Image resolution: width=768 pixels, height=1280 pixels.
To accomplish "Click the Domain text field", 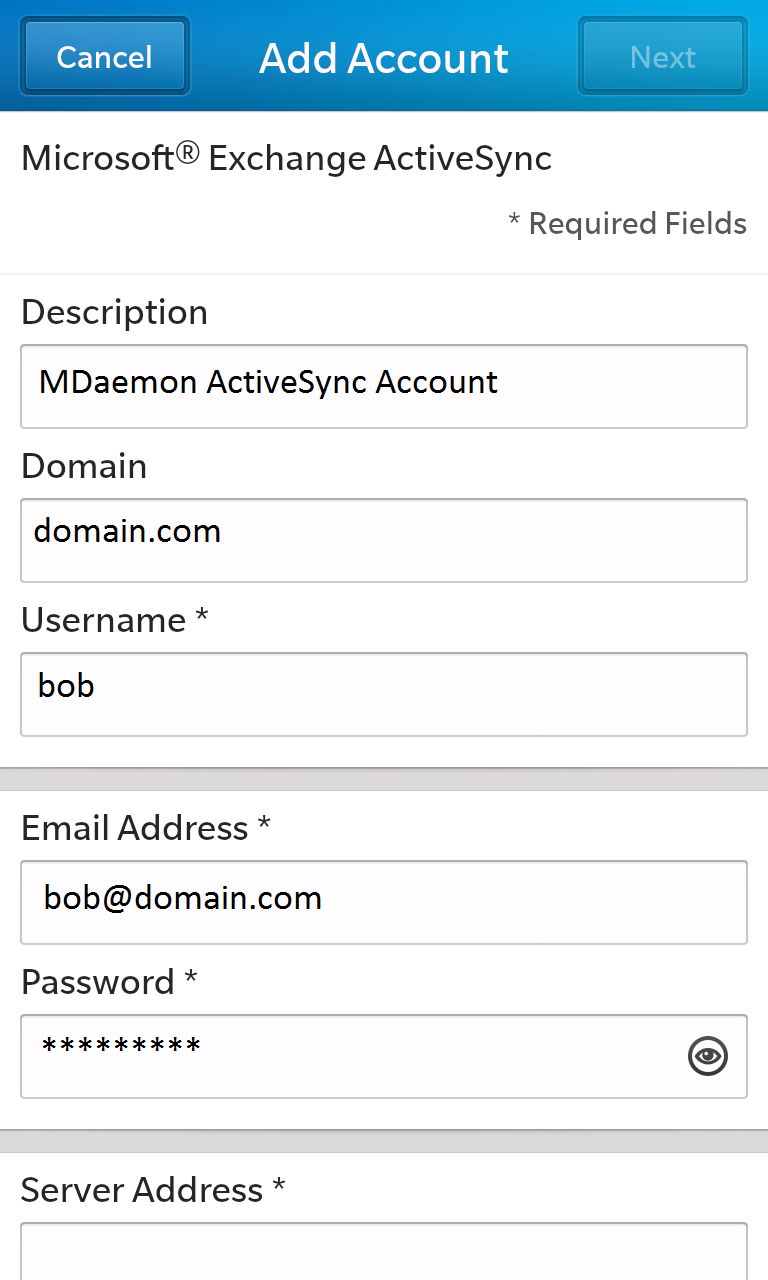I will (384, 540).
